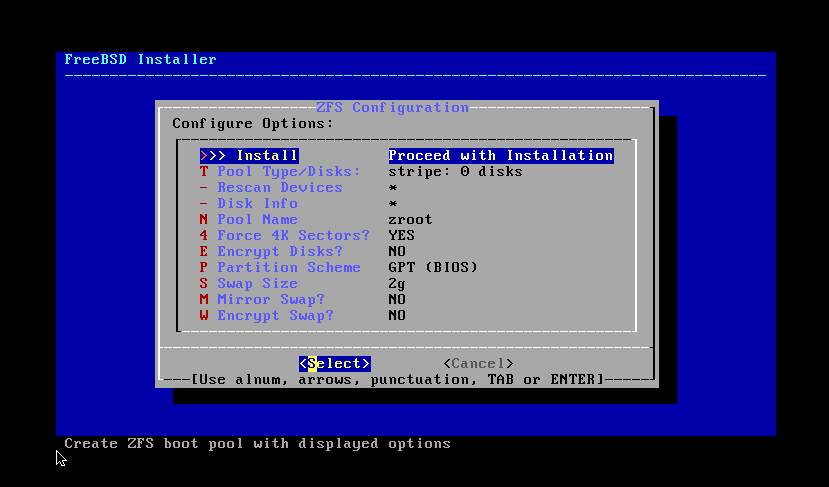
Task: Click the red '4' hotkey character
Action: pos(204,235)
